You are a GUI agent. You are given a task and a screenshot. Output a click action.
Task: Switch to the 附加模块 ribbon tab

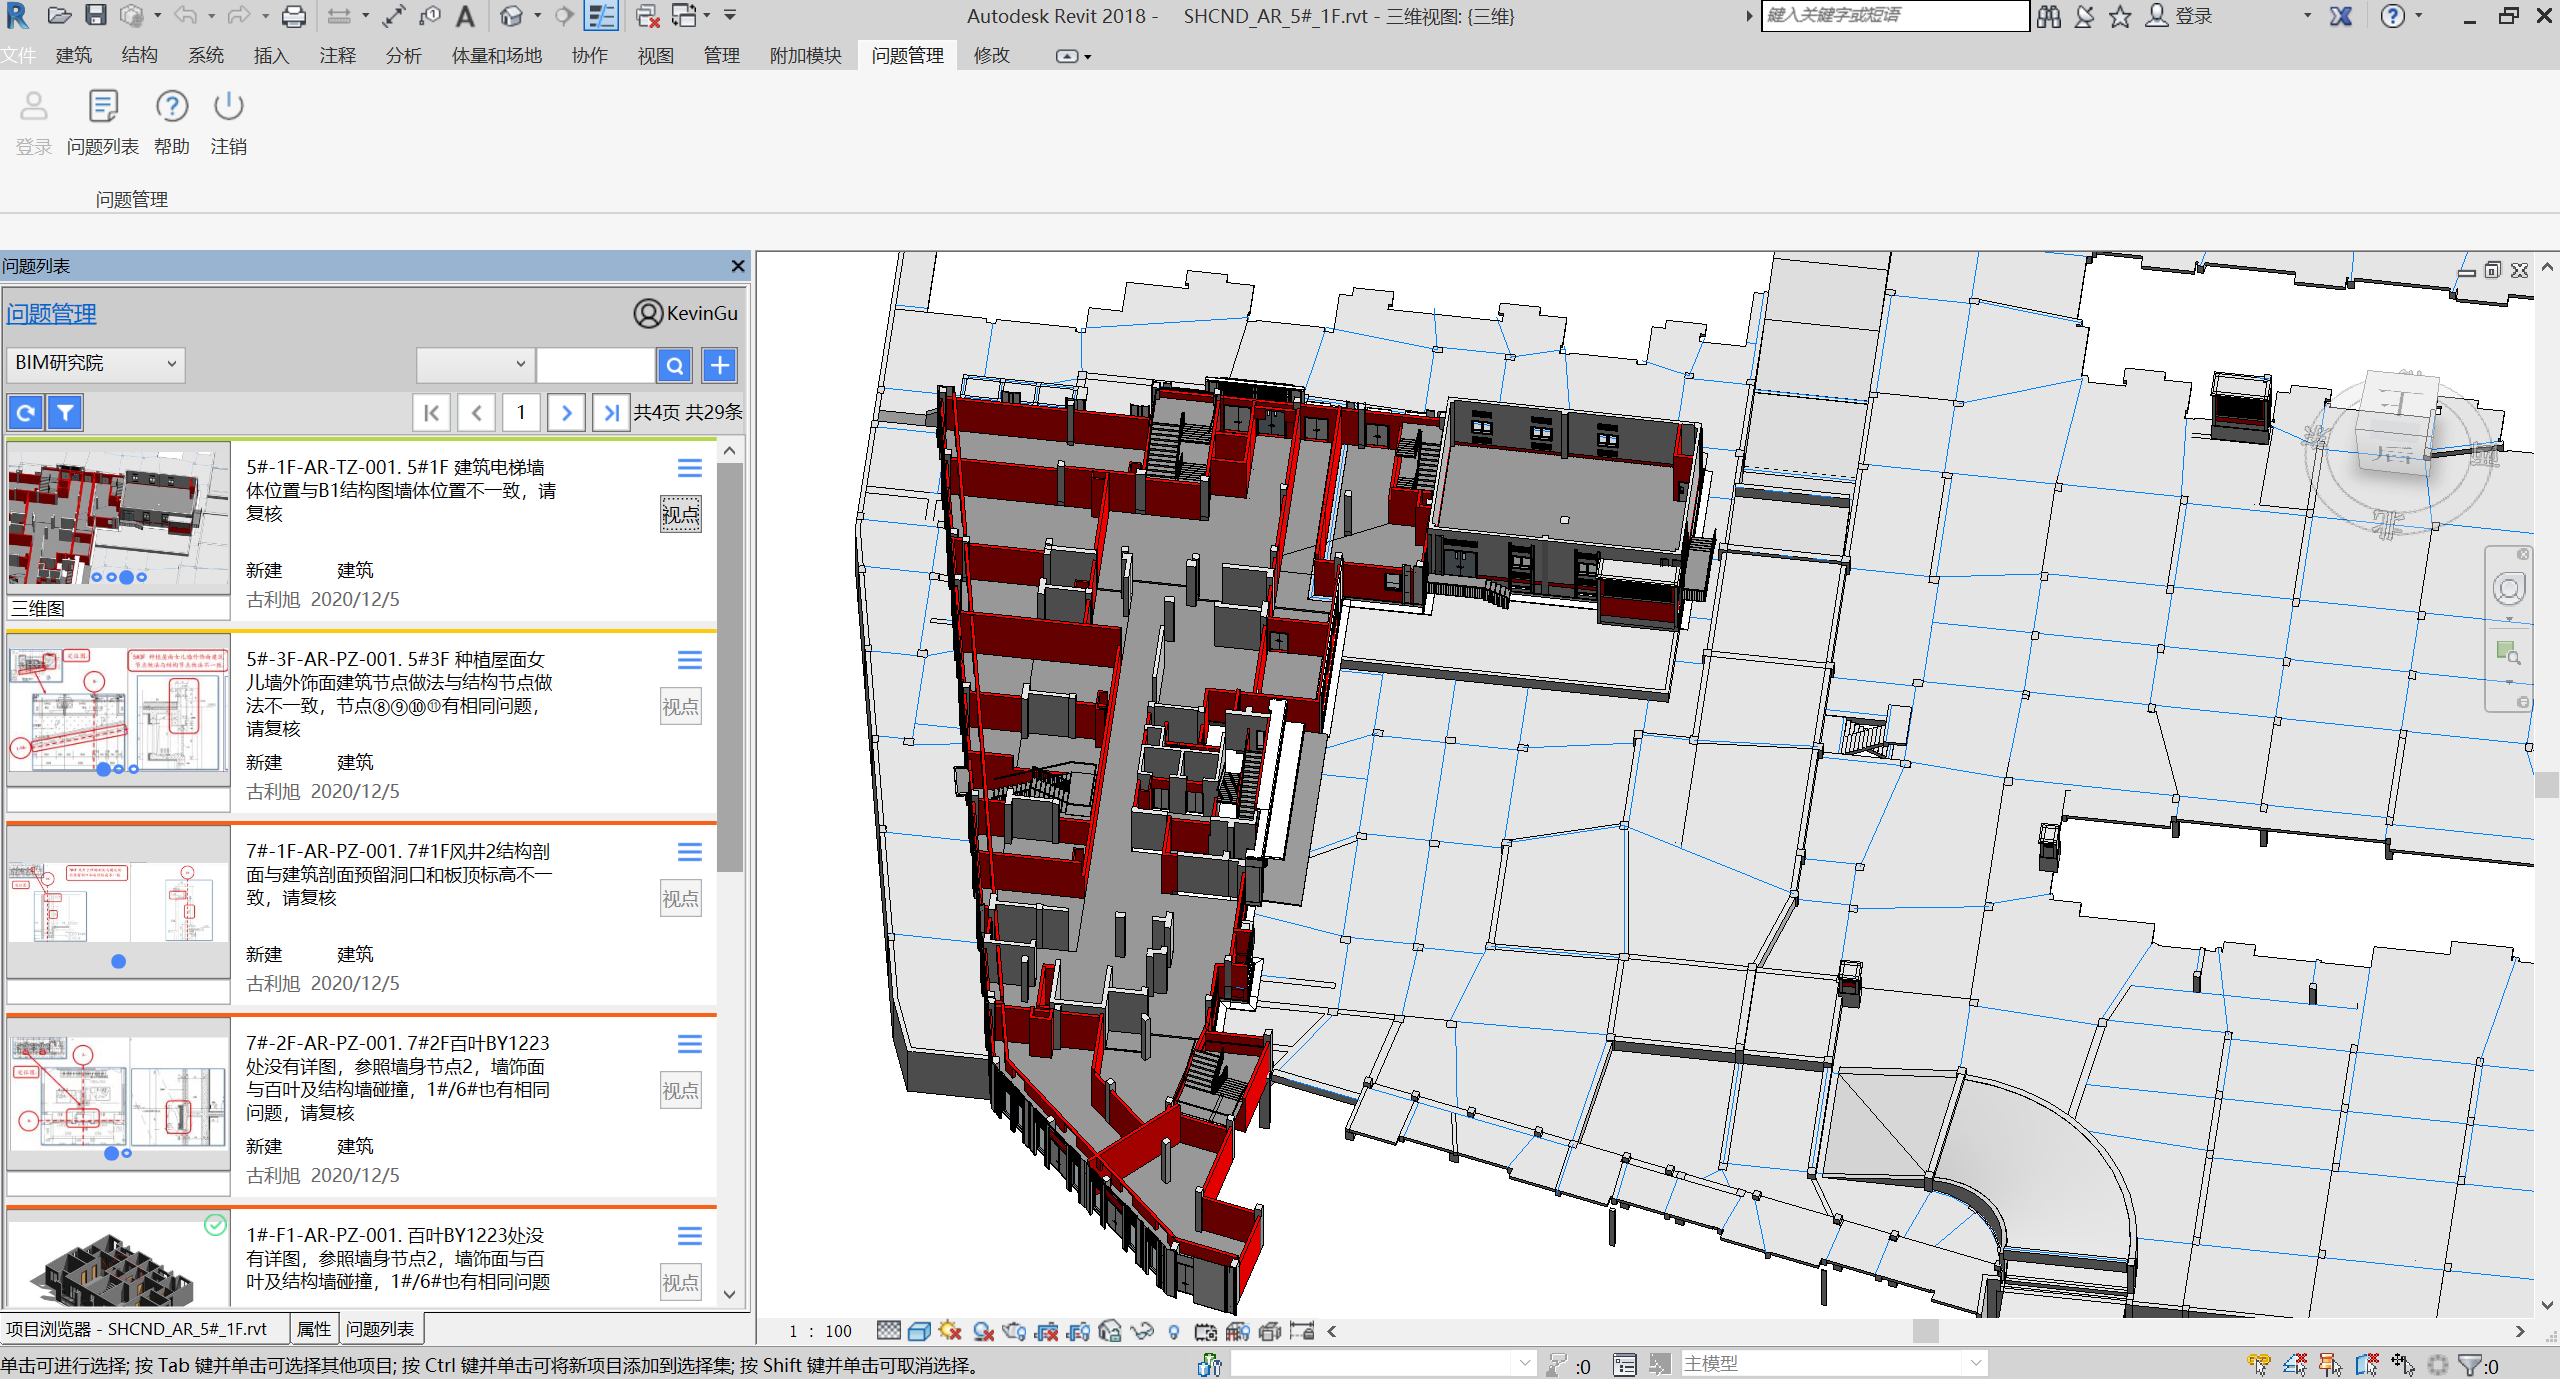[x=805, y=56]
